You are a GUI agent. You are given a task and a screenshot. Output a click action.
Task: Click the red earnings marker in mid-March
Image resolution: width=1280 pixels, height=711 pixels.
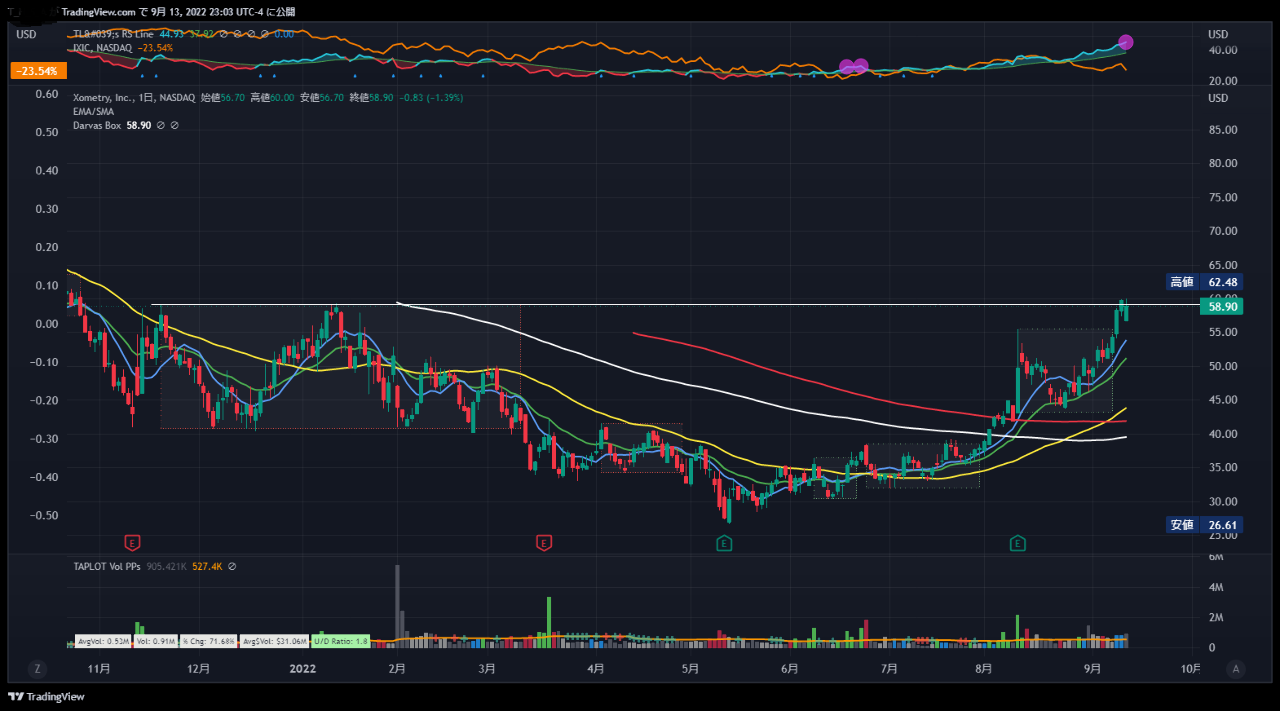pyautogui.click(x=544, y=543)
